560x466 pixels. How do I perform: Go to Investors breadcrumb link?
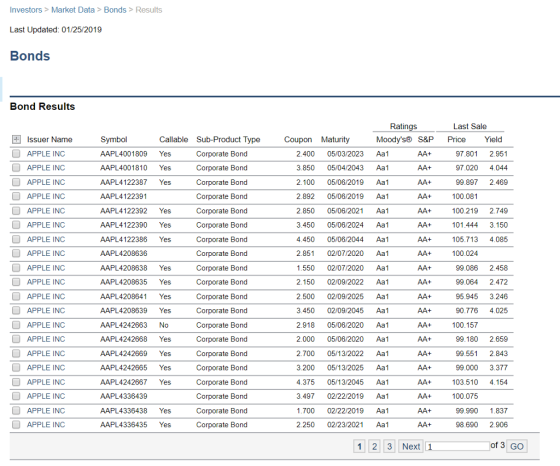tap(26, 10)
